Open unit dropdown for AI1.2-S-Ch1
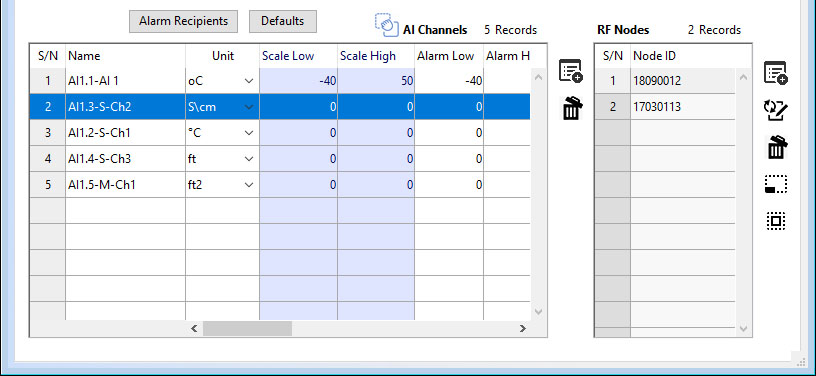816x376 pixels. pos(249,133)
